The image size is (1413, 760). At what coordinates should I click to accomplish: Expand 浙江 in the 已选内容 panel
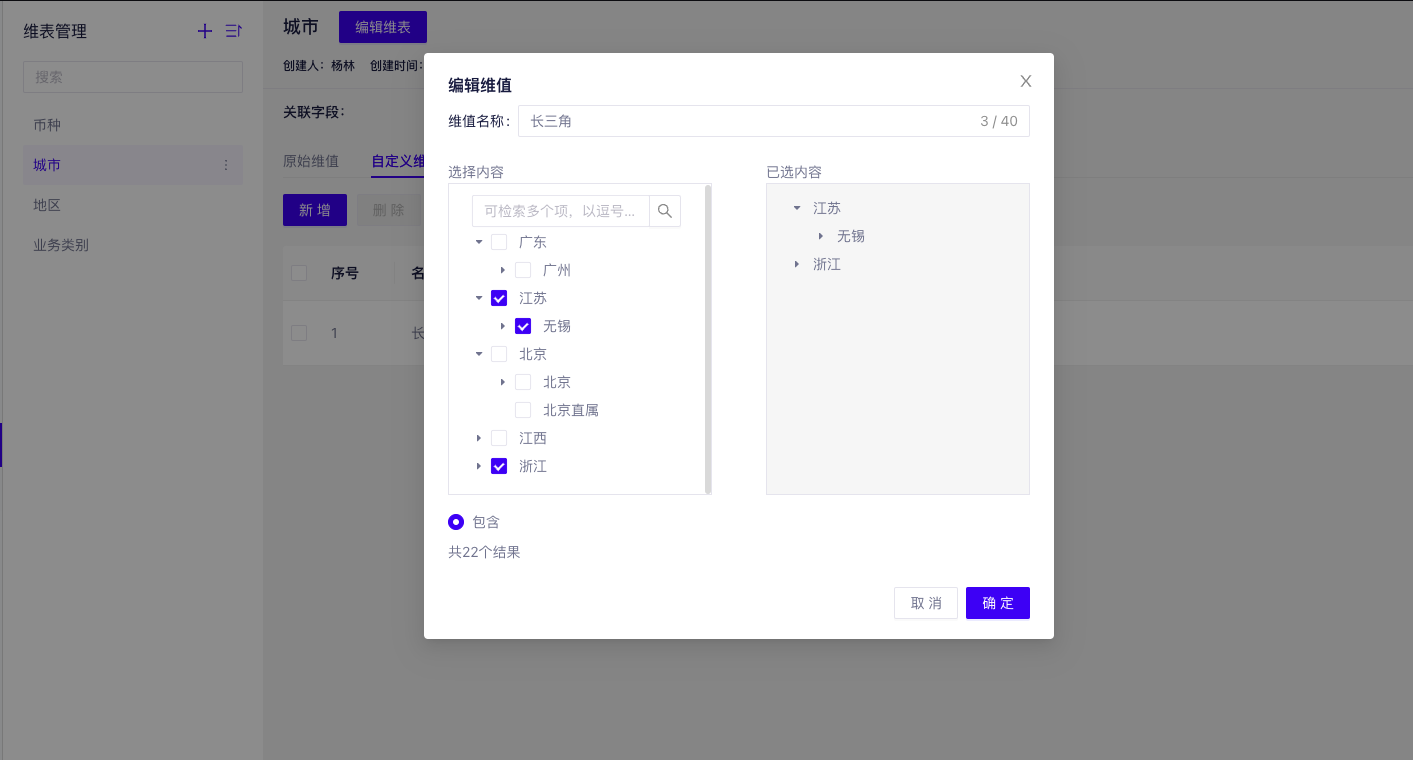(797, 264)
